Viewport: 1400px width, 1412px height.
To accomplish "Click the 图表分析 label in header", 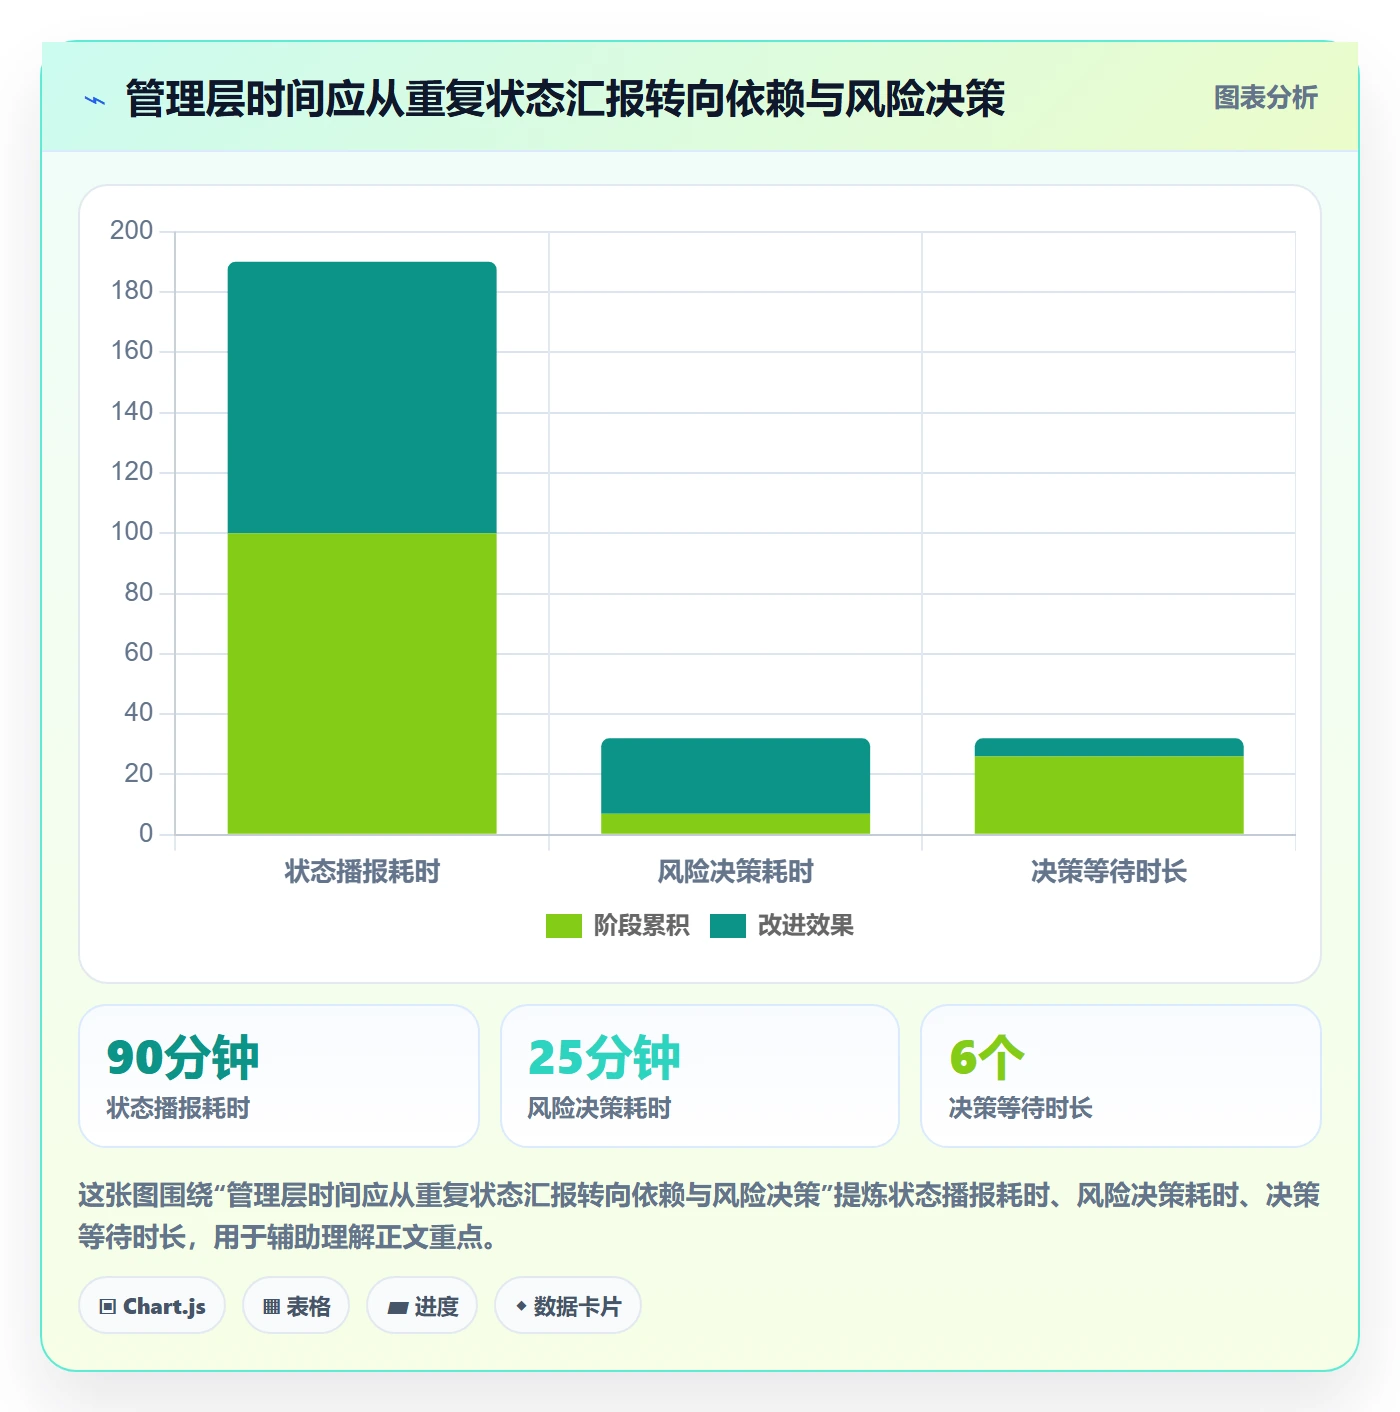I will tap(1265, 98).
